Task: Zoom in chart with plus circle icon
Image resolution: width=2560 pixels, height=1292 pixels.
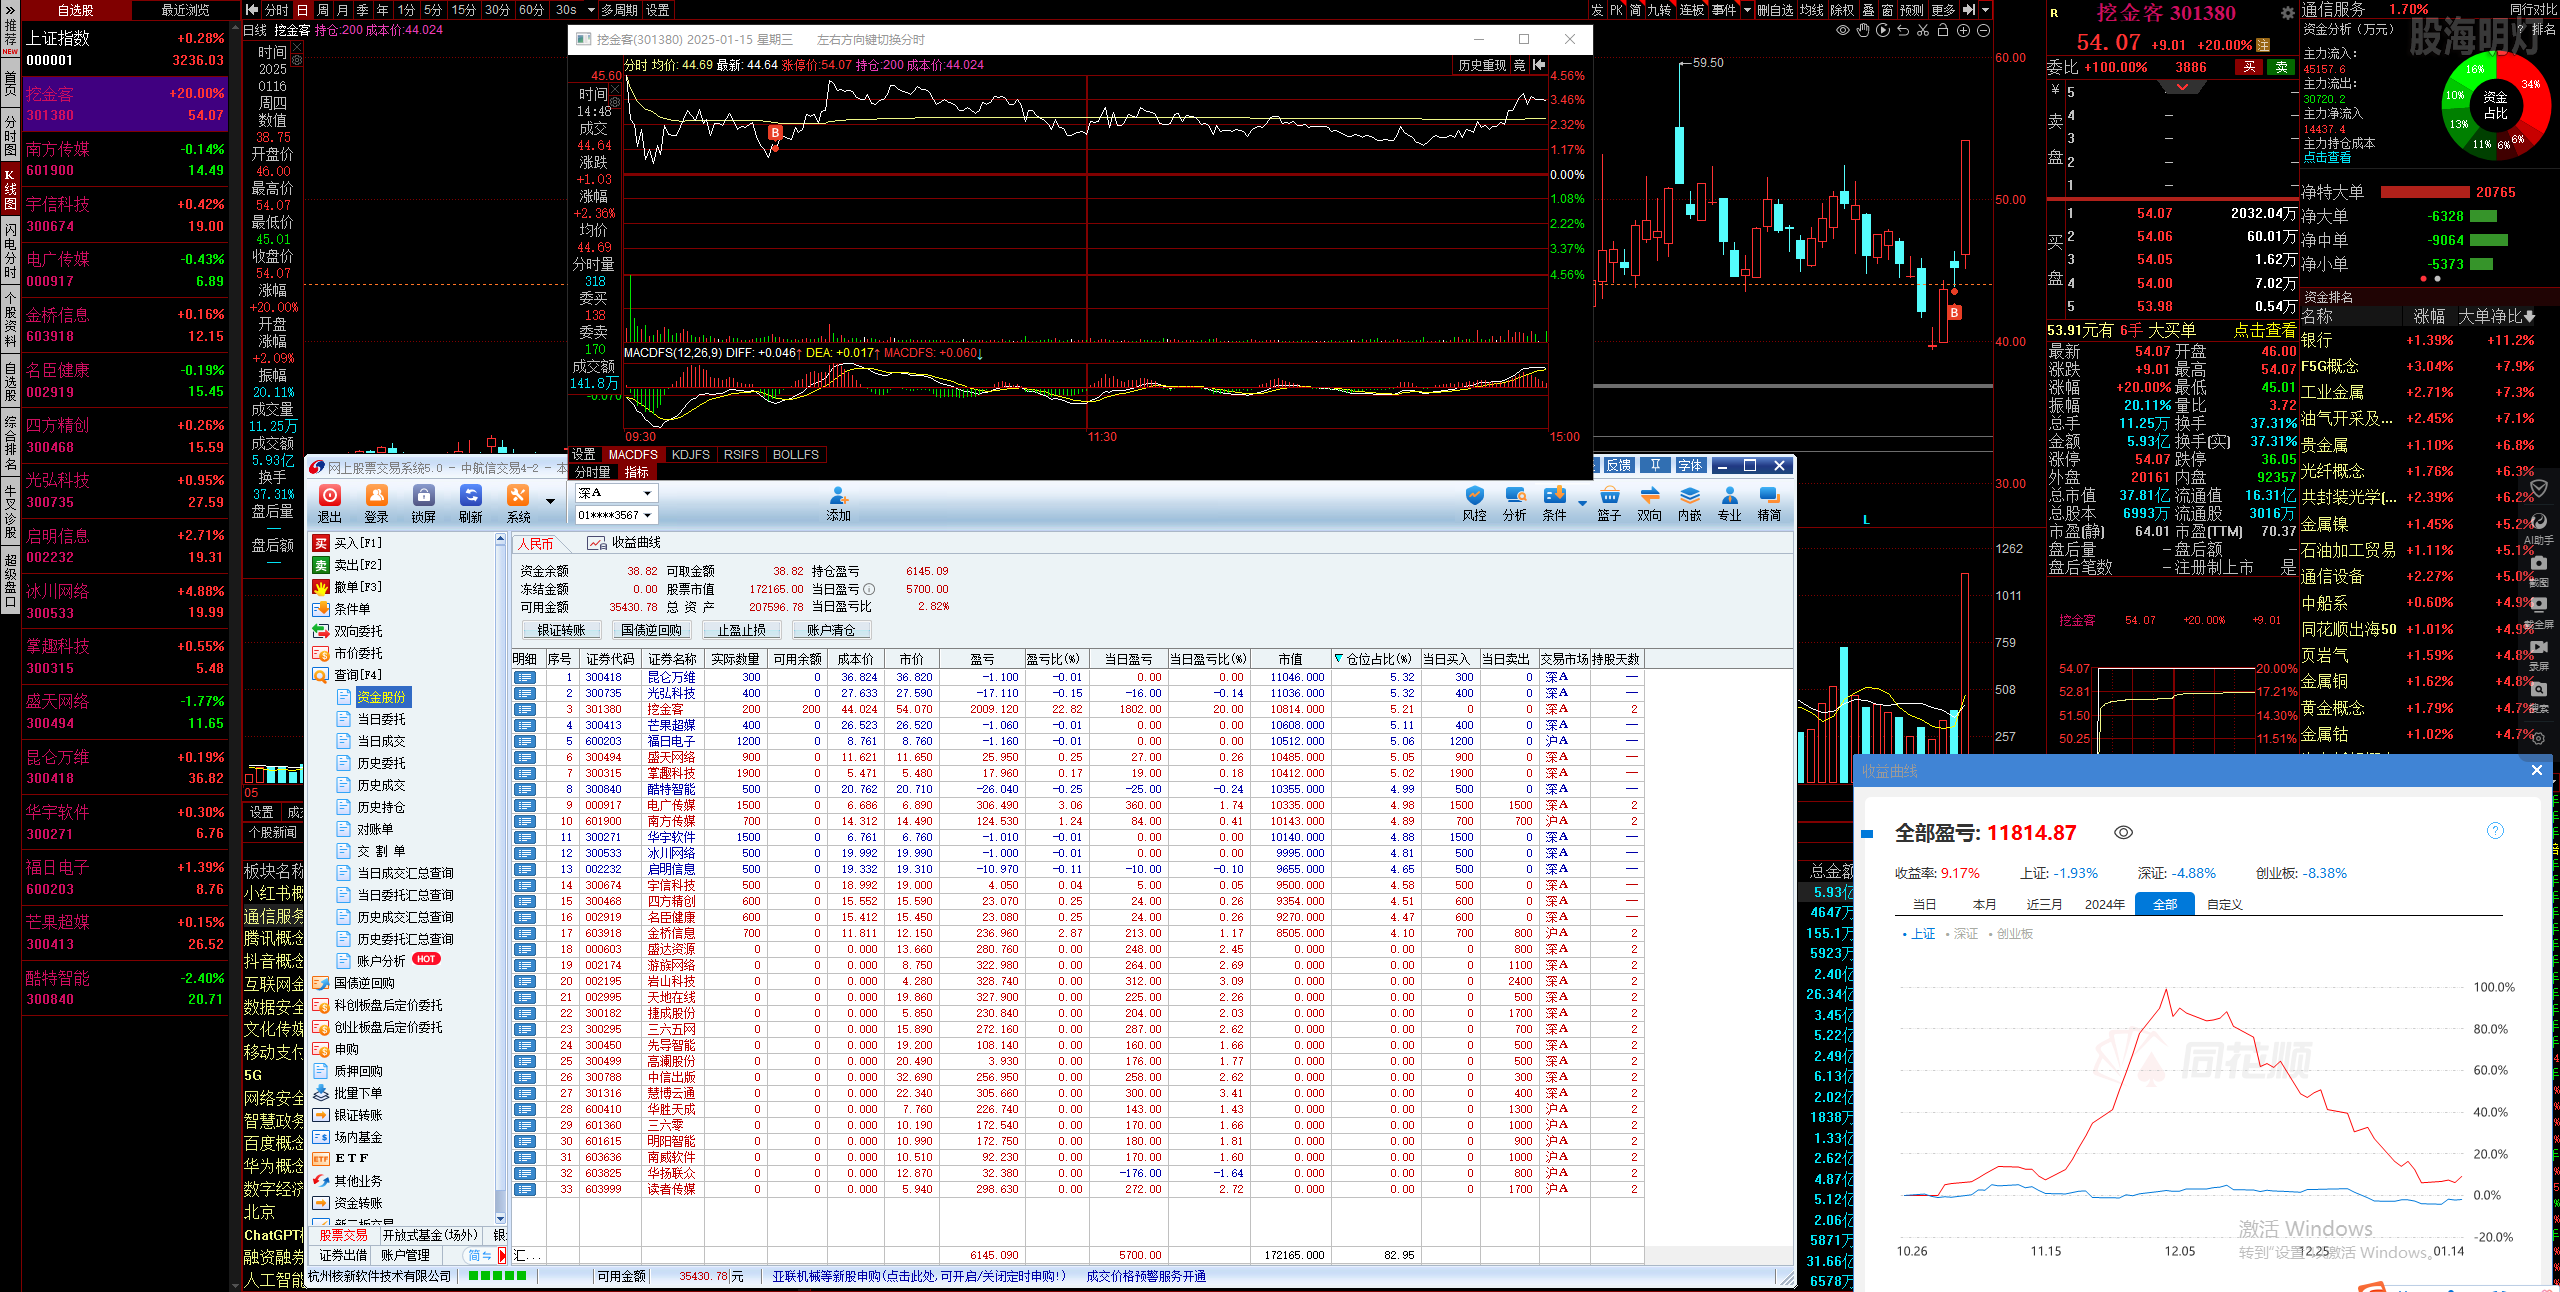Action: (1963, 31)
